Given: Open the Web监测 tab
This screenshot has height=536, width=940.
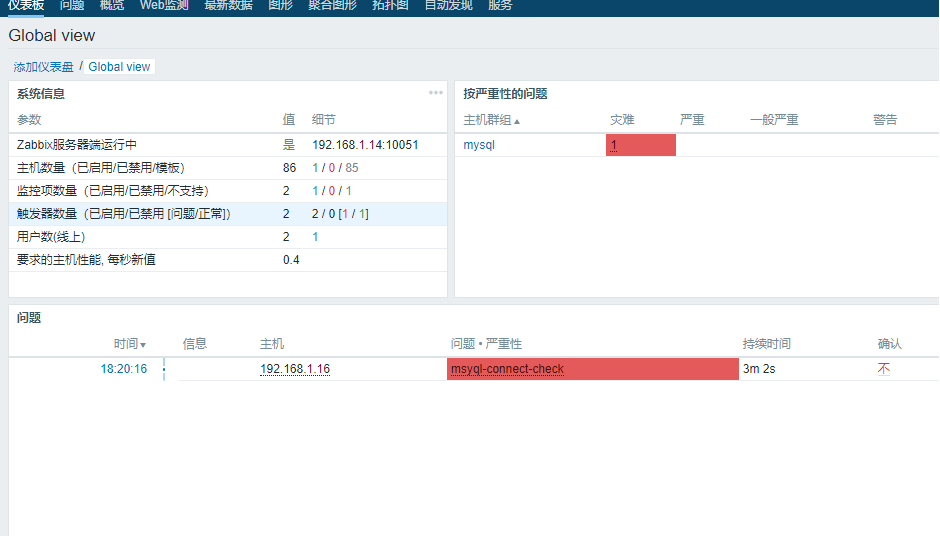Looking at the screenshot, I should pos(164,5).
